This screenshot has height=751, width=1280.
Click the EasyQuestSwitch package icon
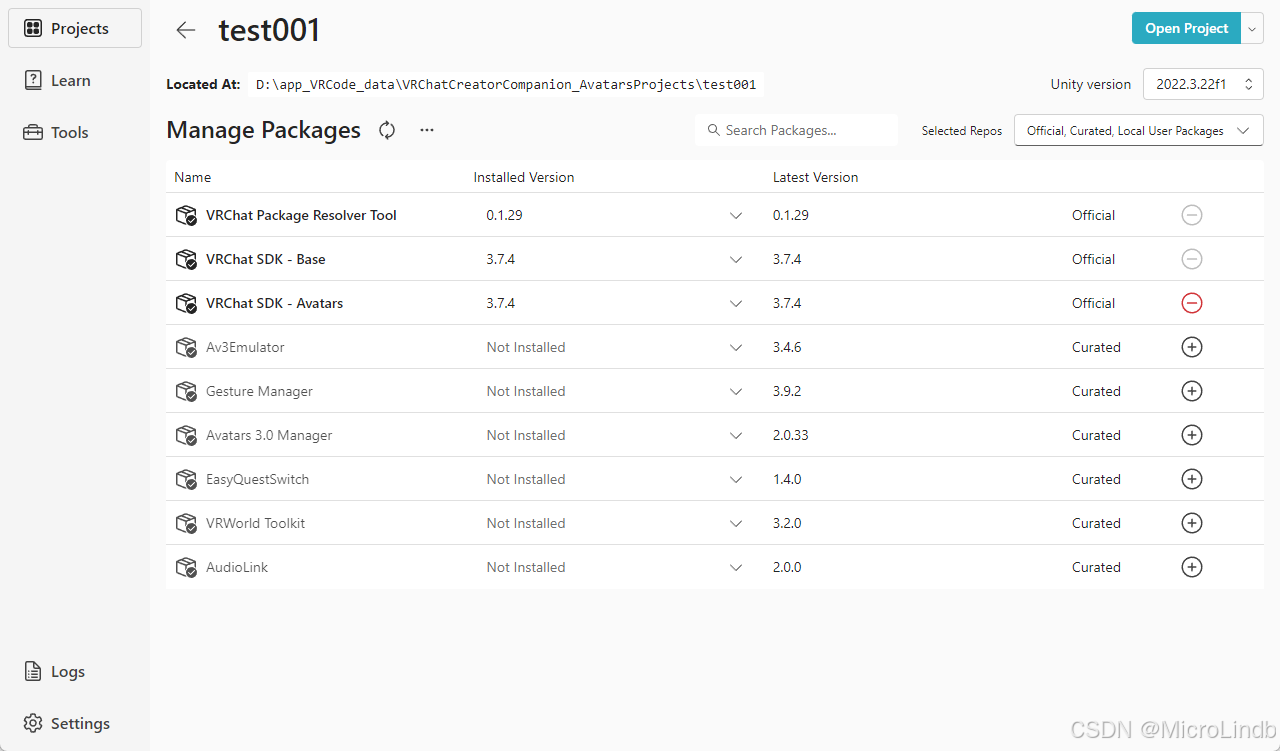pos(186,479)
